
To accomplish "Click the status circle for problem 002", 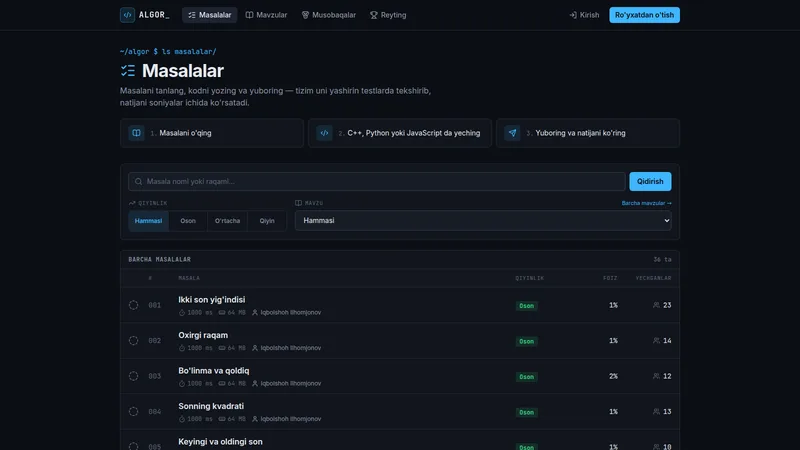I will point(133,340).
